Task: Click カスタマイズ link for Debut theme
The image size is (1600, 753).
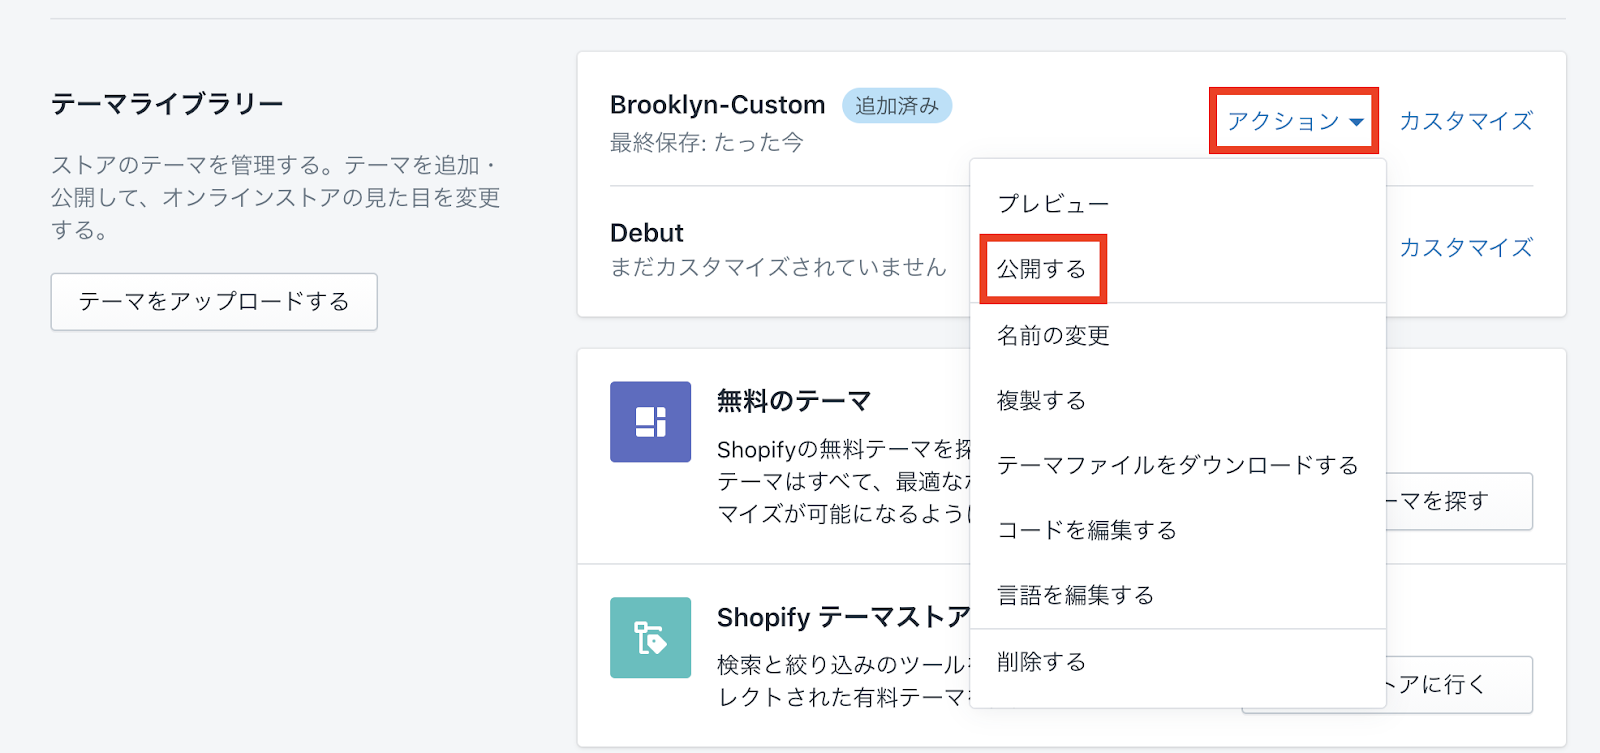Action: pos(1465,248)
